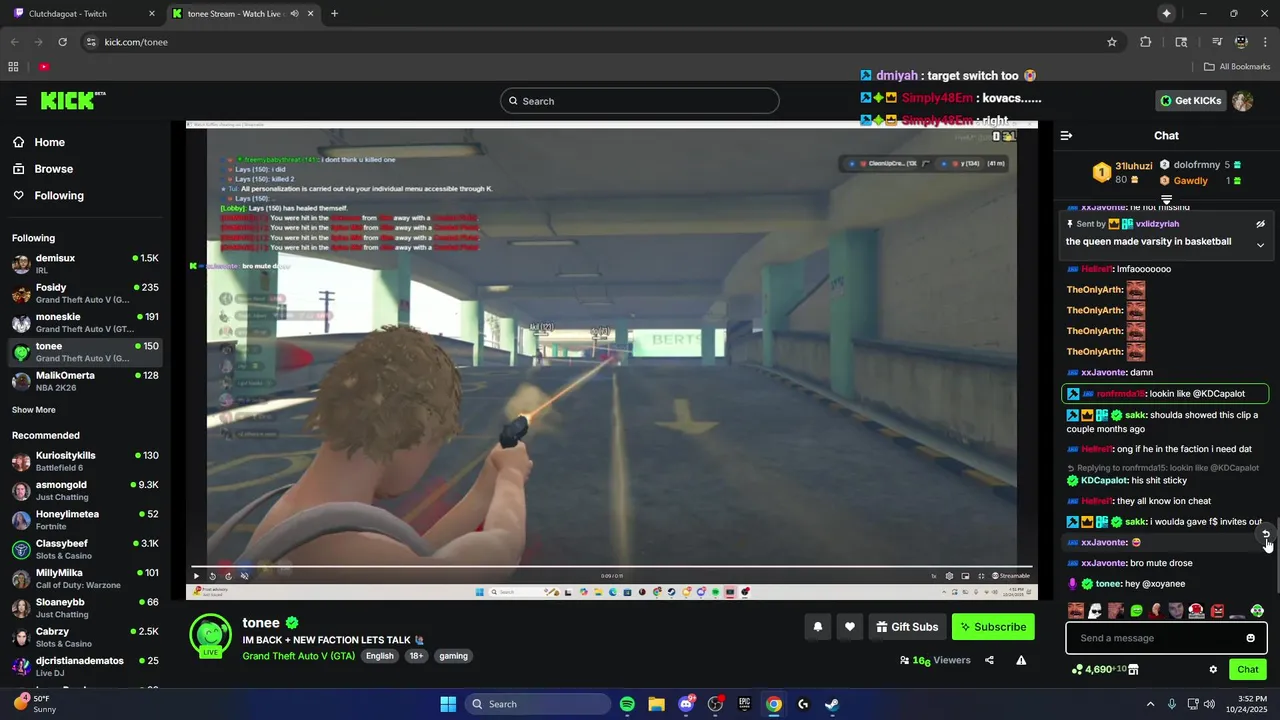
Task: Show hidden system tray icons
Action: click(1150, 704)
